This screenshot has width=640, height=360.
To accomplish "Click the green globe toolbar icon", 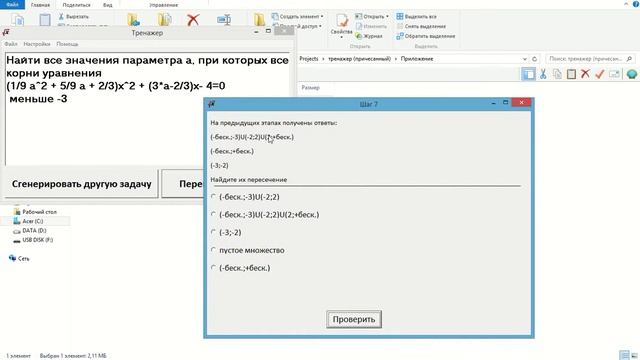I will click(632, 74).
